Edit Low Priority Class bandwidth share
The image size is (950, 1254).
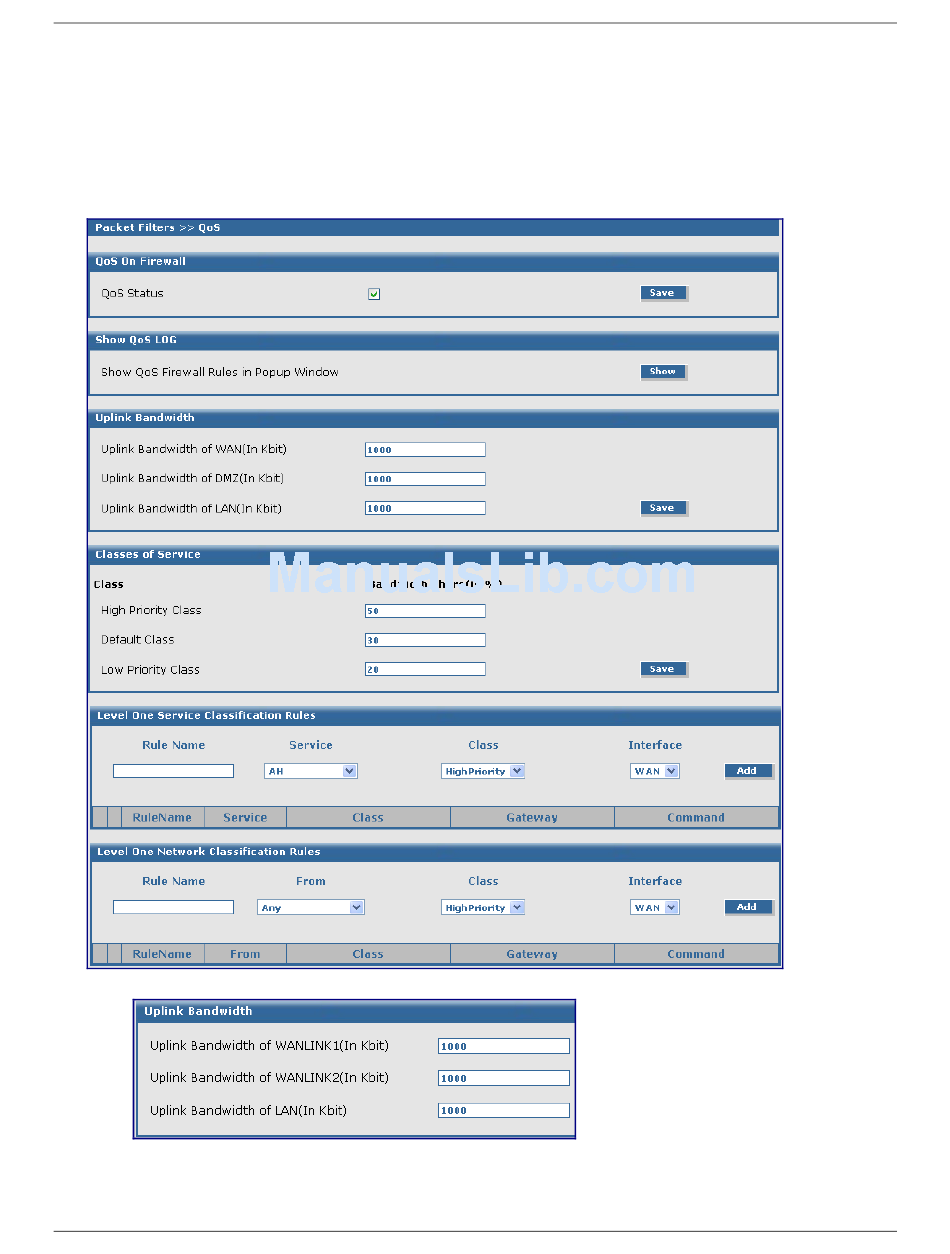point(425,669)
